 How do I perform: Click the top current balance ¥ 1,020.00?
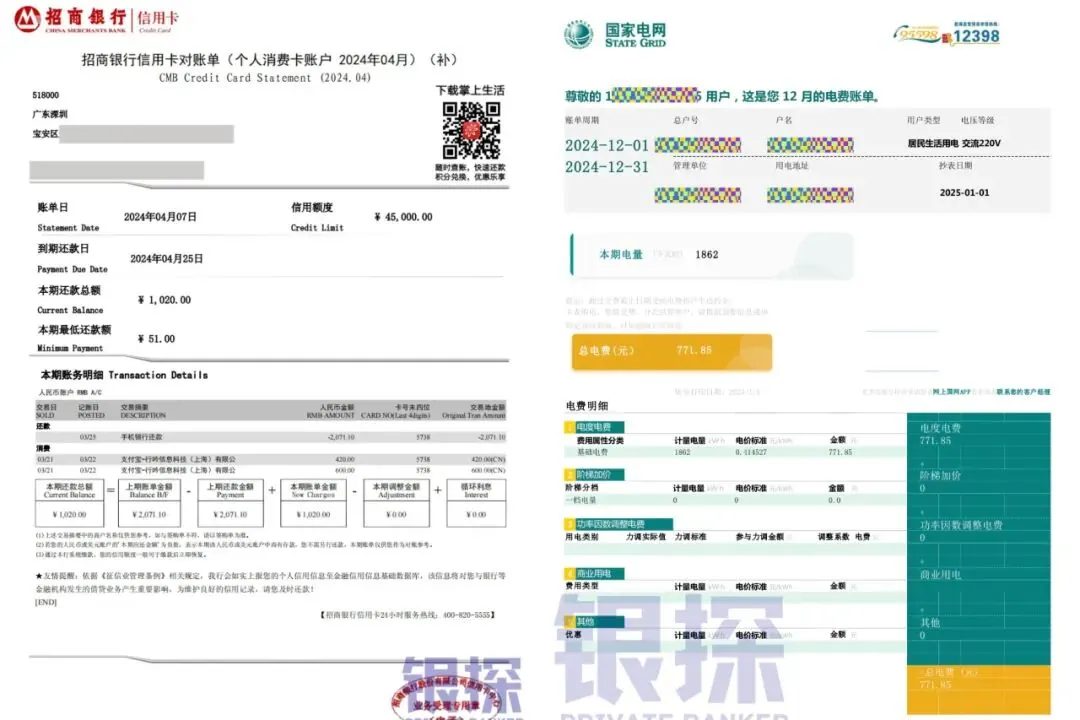click(x=164, y=300)
